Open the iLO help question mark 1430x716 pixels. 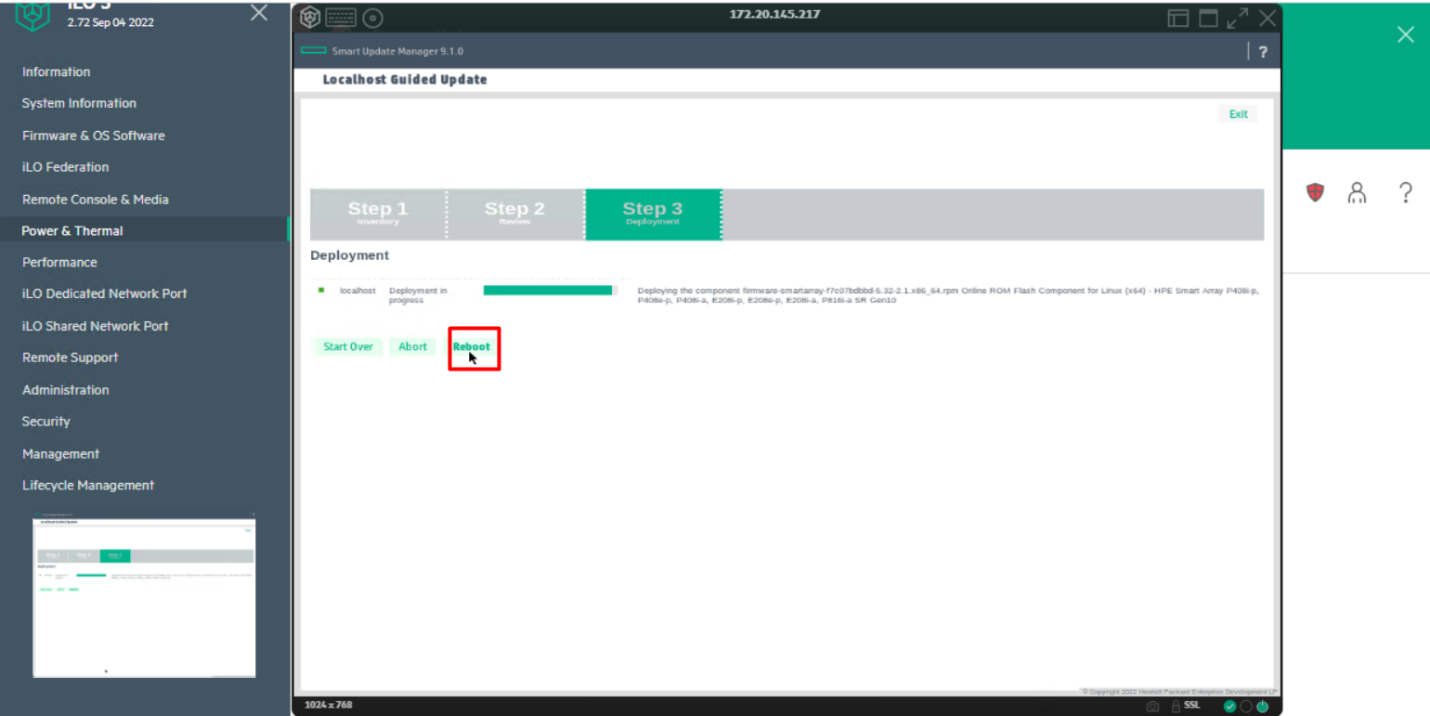pos(1405,193)
